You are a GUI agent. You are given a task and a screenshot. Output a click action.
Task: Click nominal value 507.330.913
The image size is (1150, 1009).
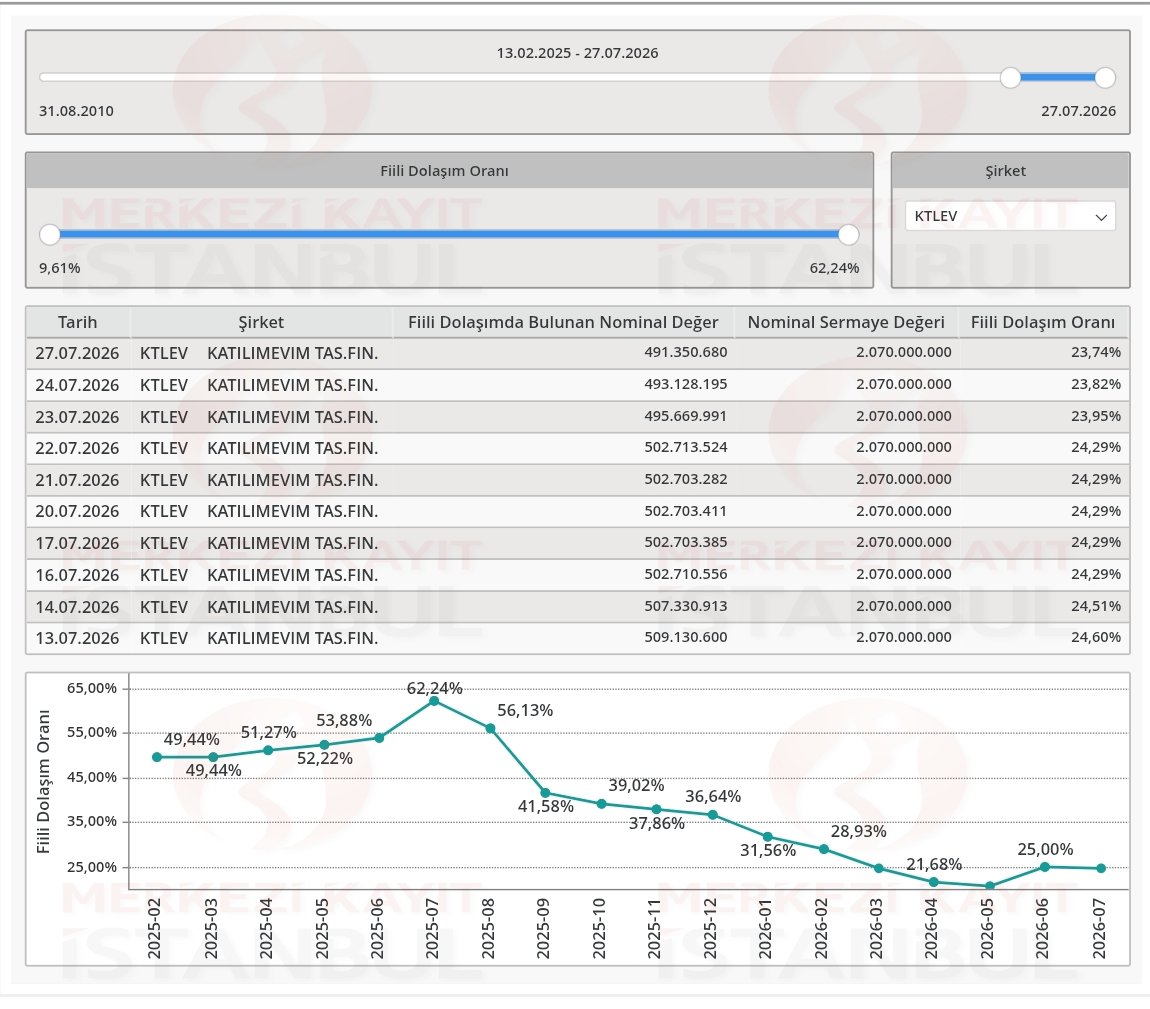pos(686,606)
